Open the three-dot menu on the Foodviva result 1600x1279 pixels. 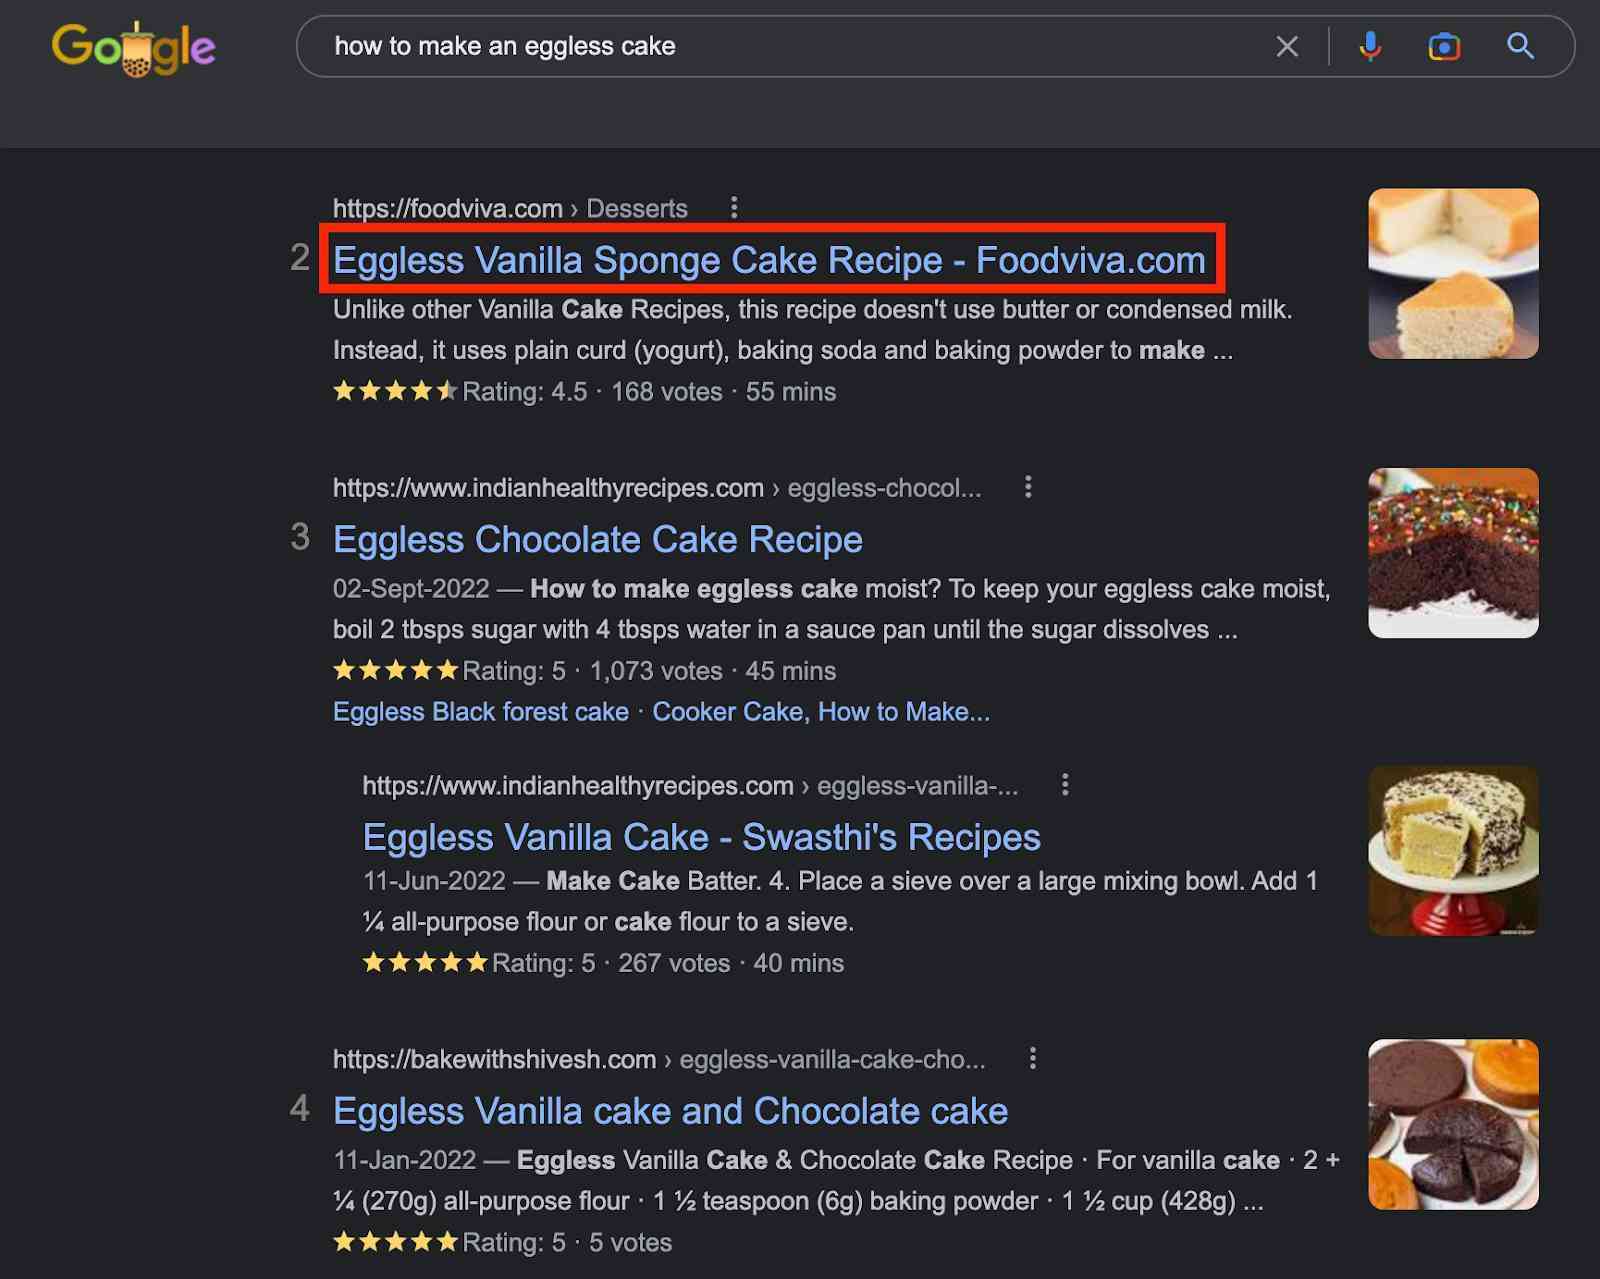735,207
